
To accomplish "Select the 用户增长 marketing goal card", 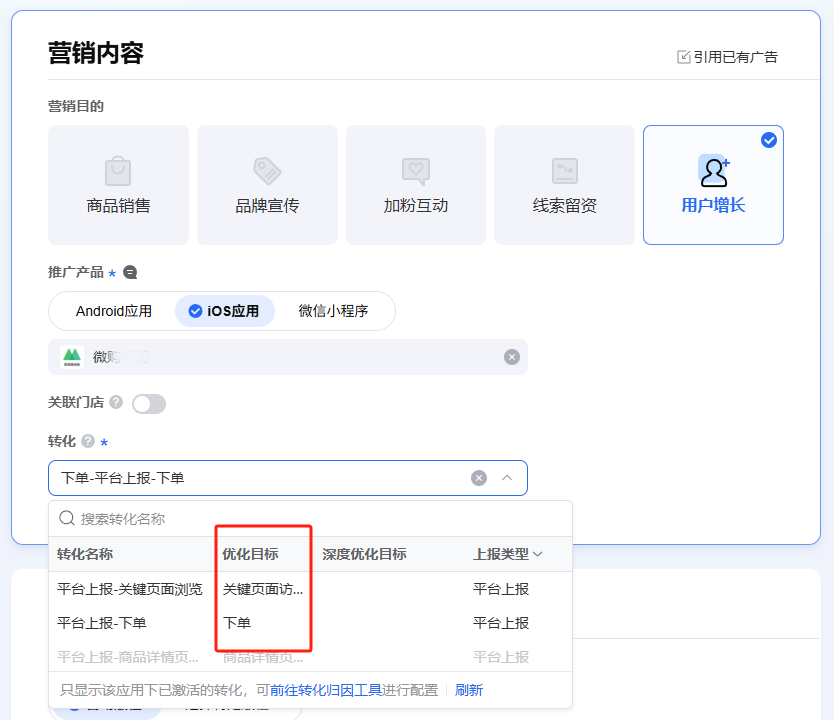I will [x=713, y=185].
